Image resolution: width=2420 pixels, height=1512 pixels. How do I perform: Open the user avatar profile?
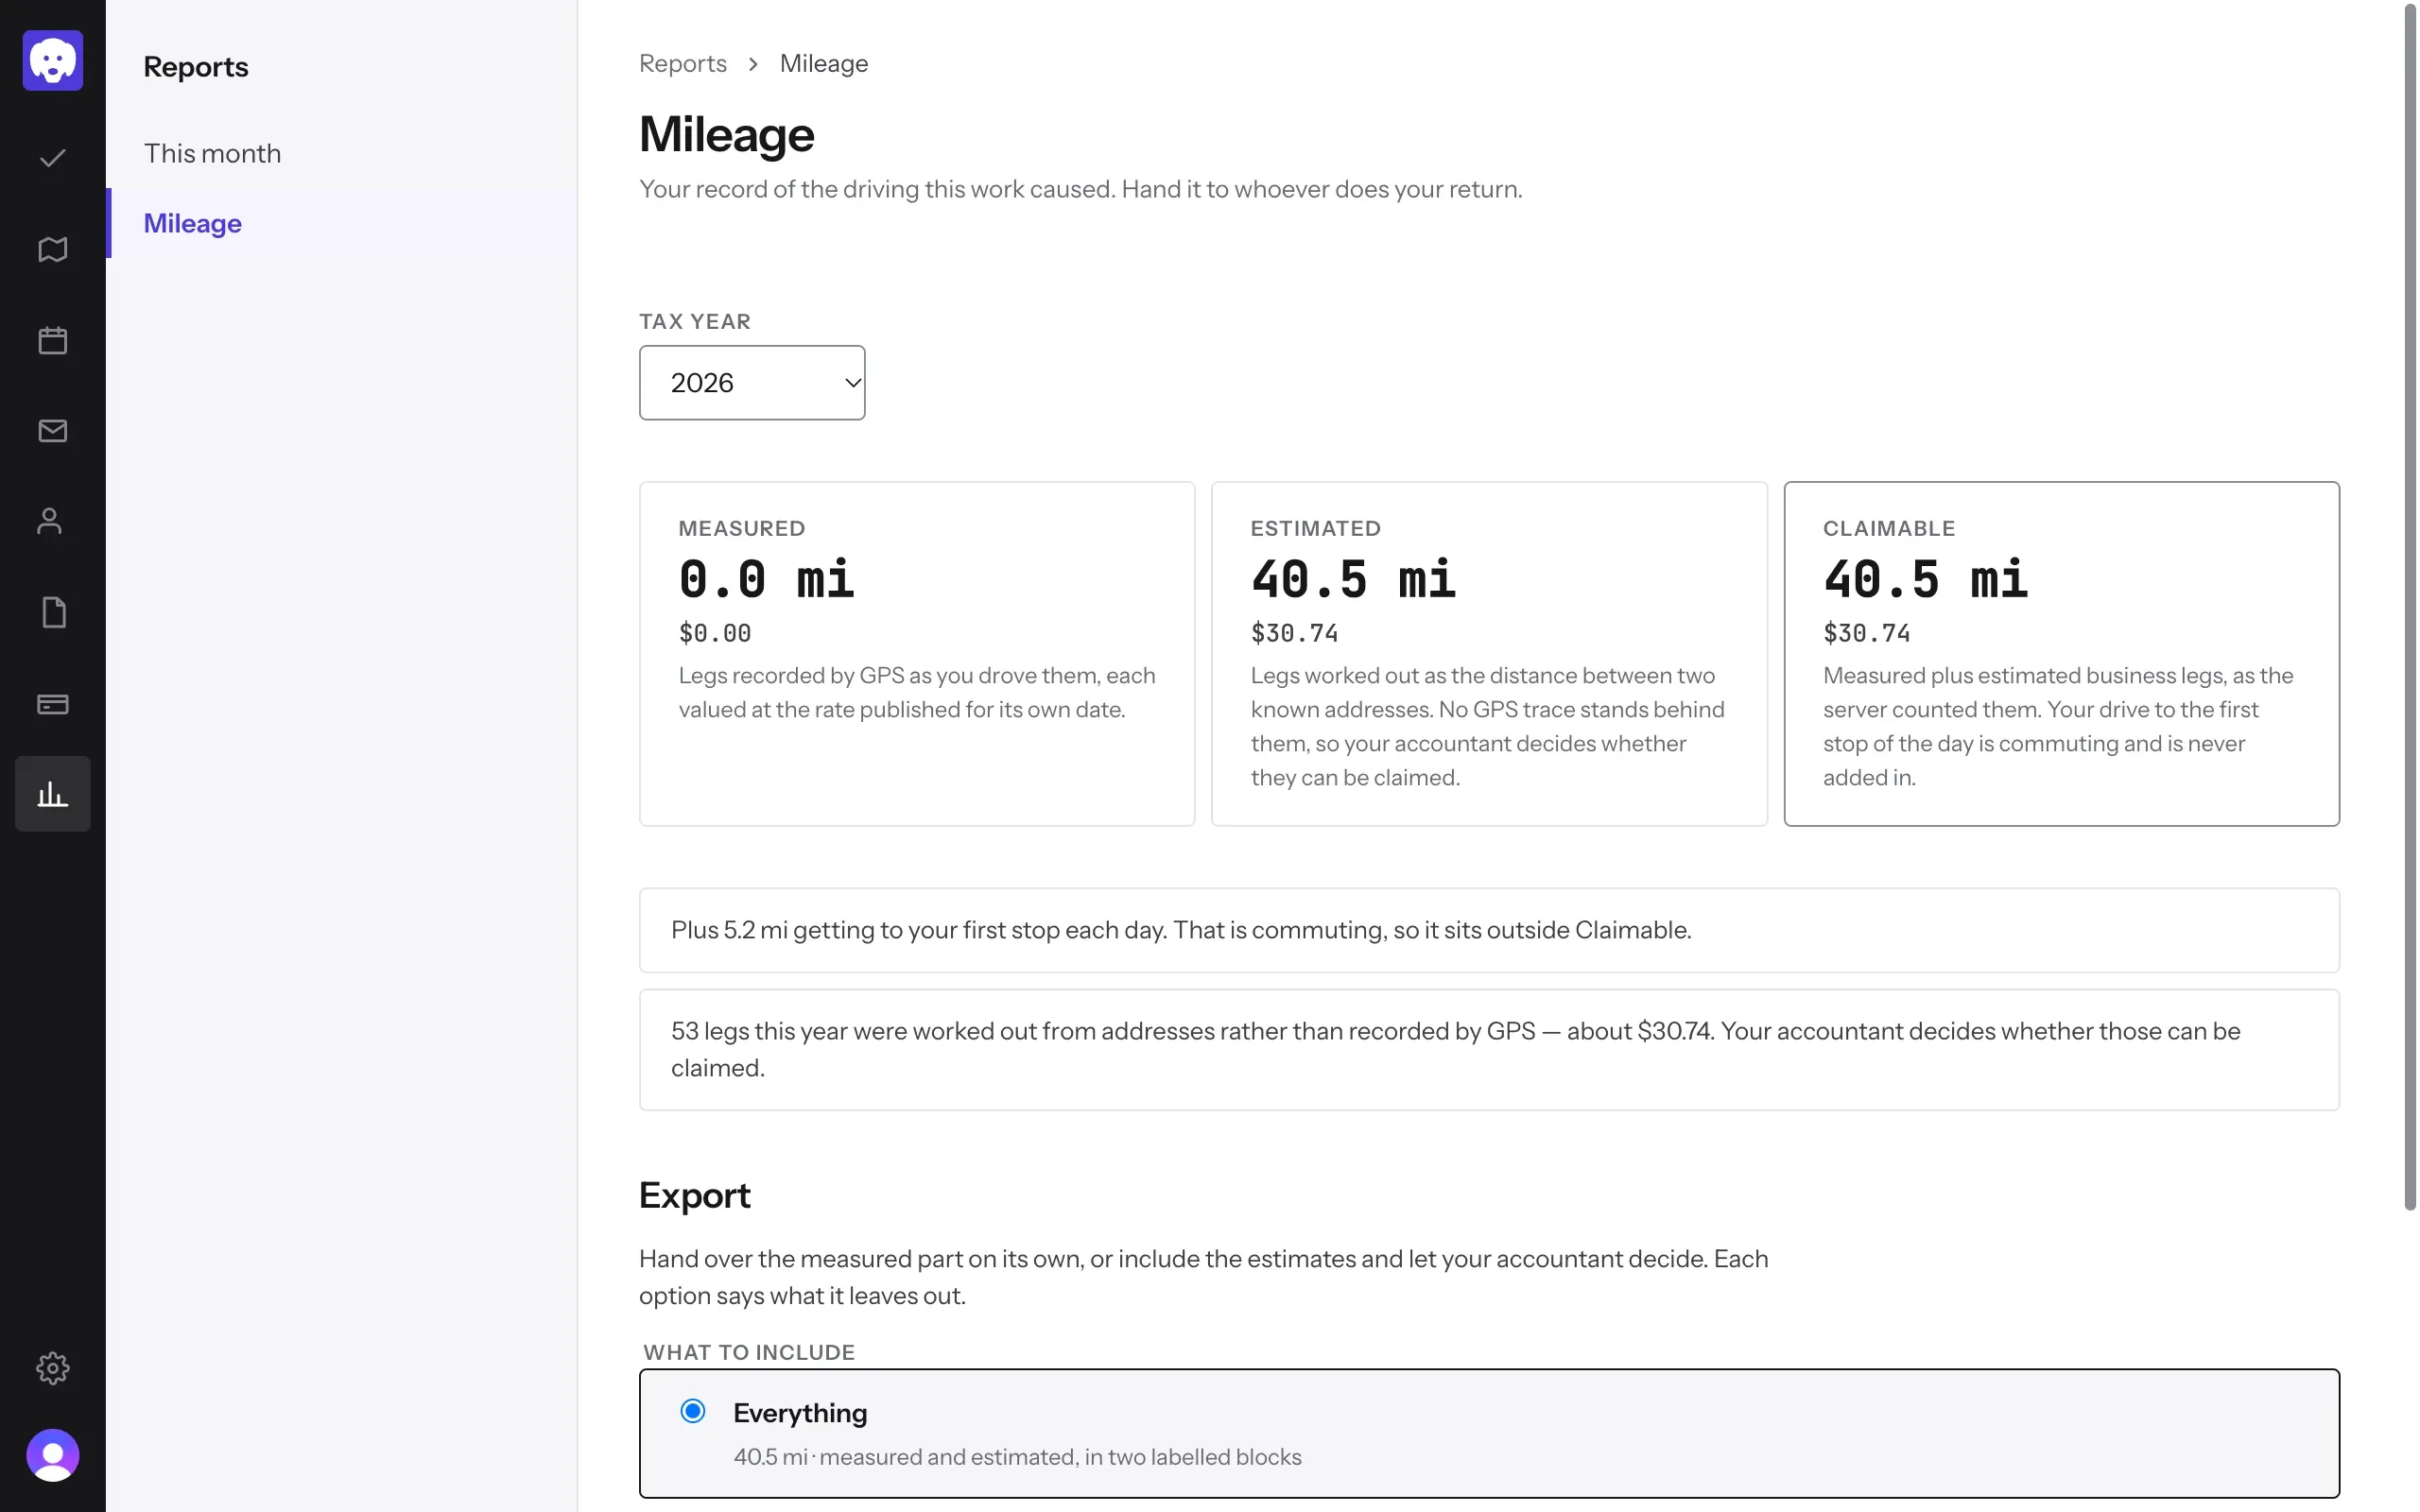53,1455
